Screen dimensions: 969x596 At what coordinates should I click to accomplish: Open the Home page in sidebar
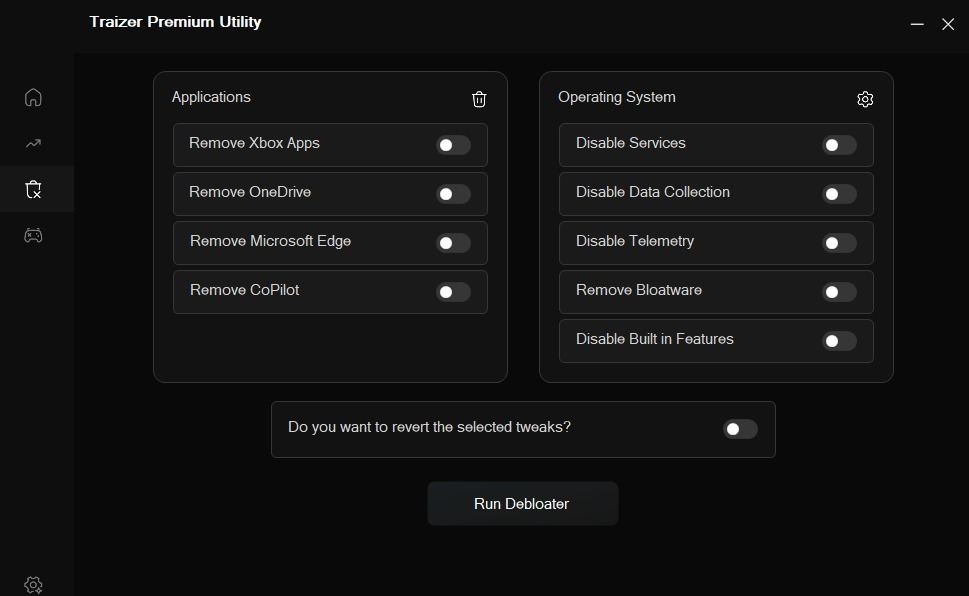[x=33, y=97]
